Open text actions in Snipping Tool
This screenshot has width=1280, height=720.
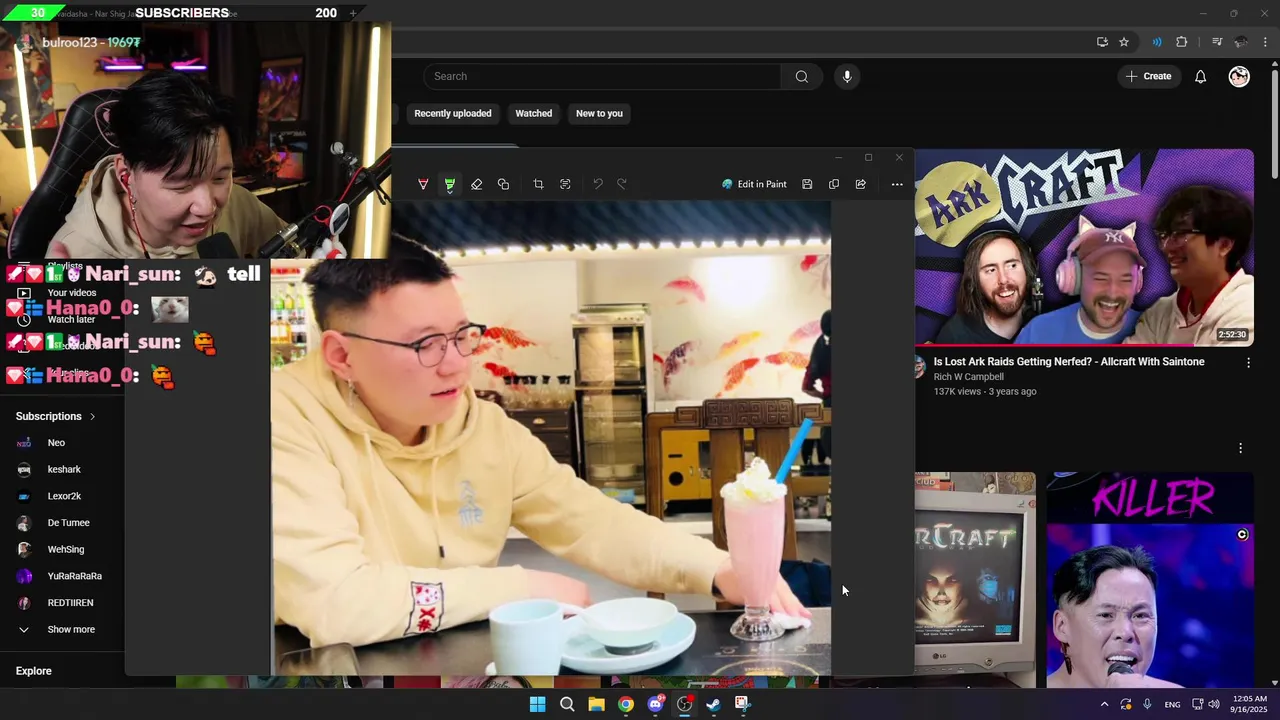(565, 184)
